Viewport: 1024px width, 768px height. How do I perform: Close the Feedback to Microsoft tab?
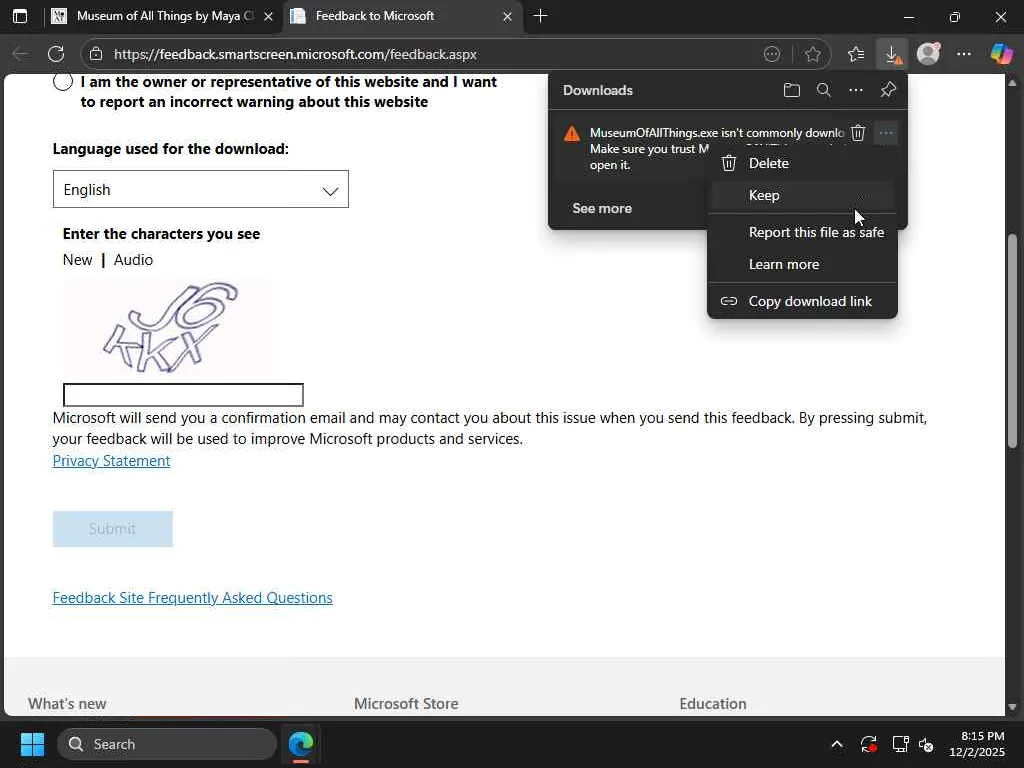[x=507, y=16]
